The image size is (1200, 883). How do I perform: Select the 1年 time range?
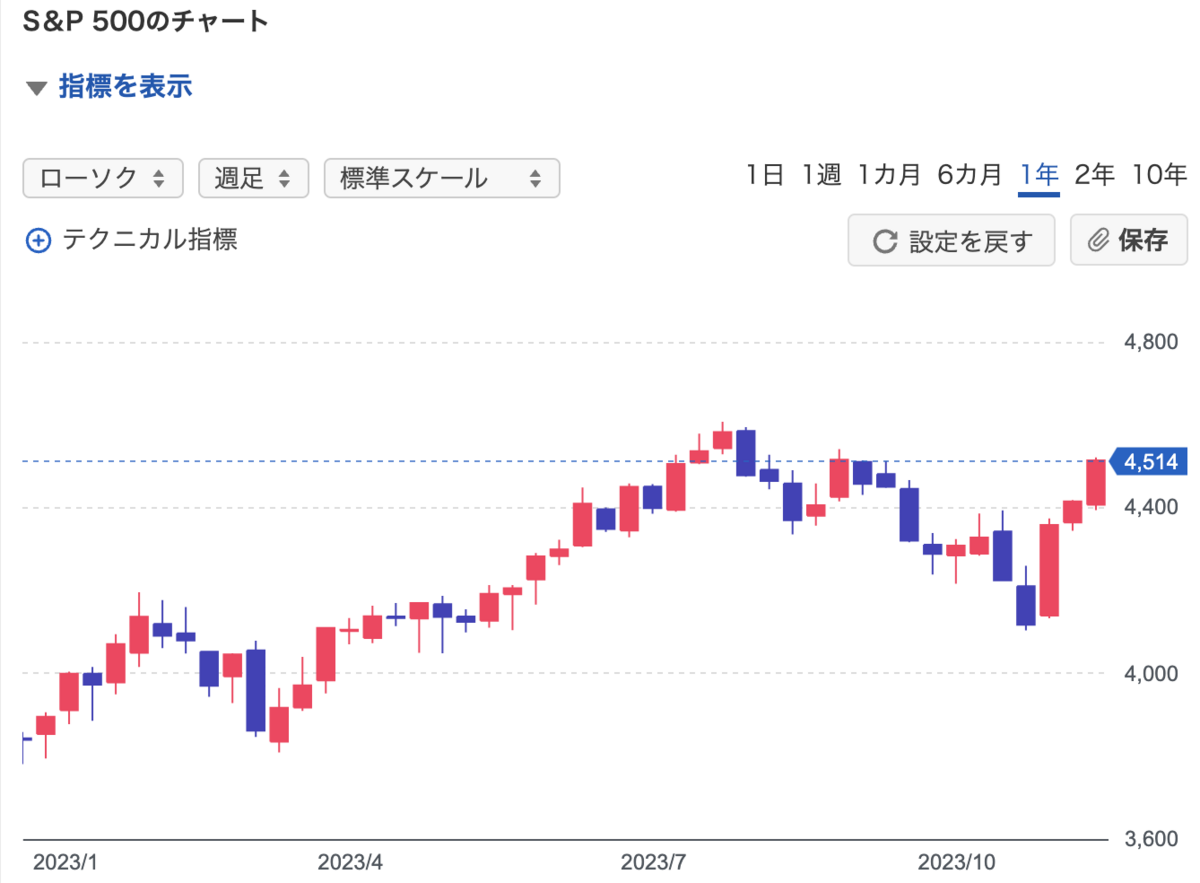point(1039,175)
